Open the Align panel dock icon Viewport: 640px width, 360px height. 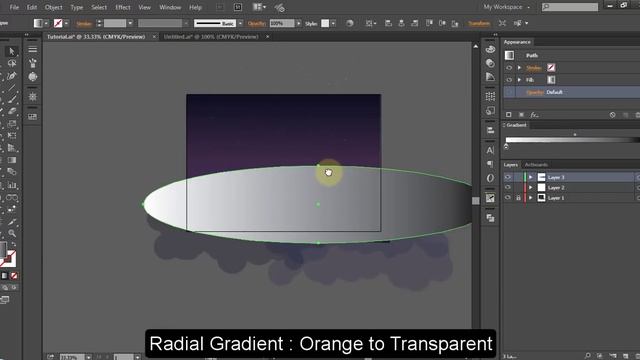click(490, 130)
